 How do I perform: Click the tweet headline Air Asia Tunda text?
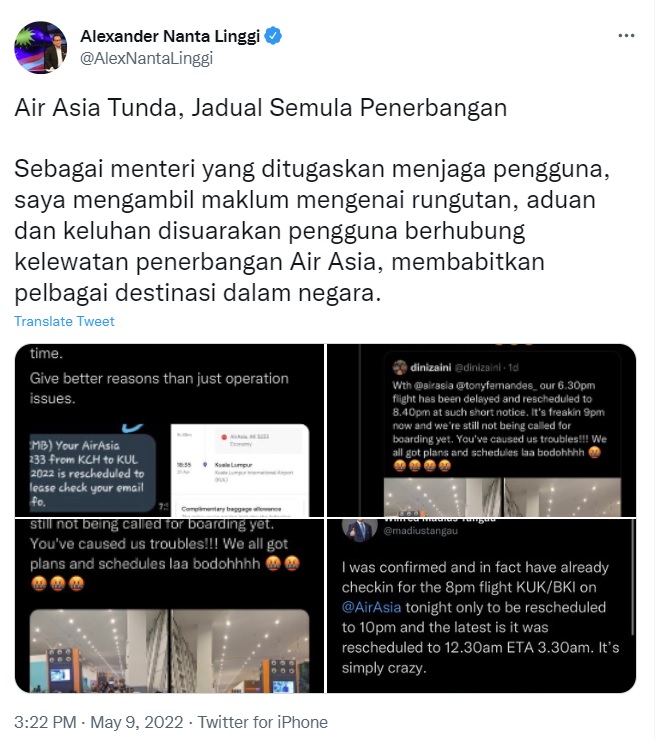[261, 107]
